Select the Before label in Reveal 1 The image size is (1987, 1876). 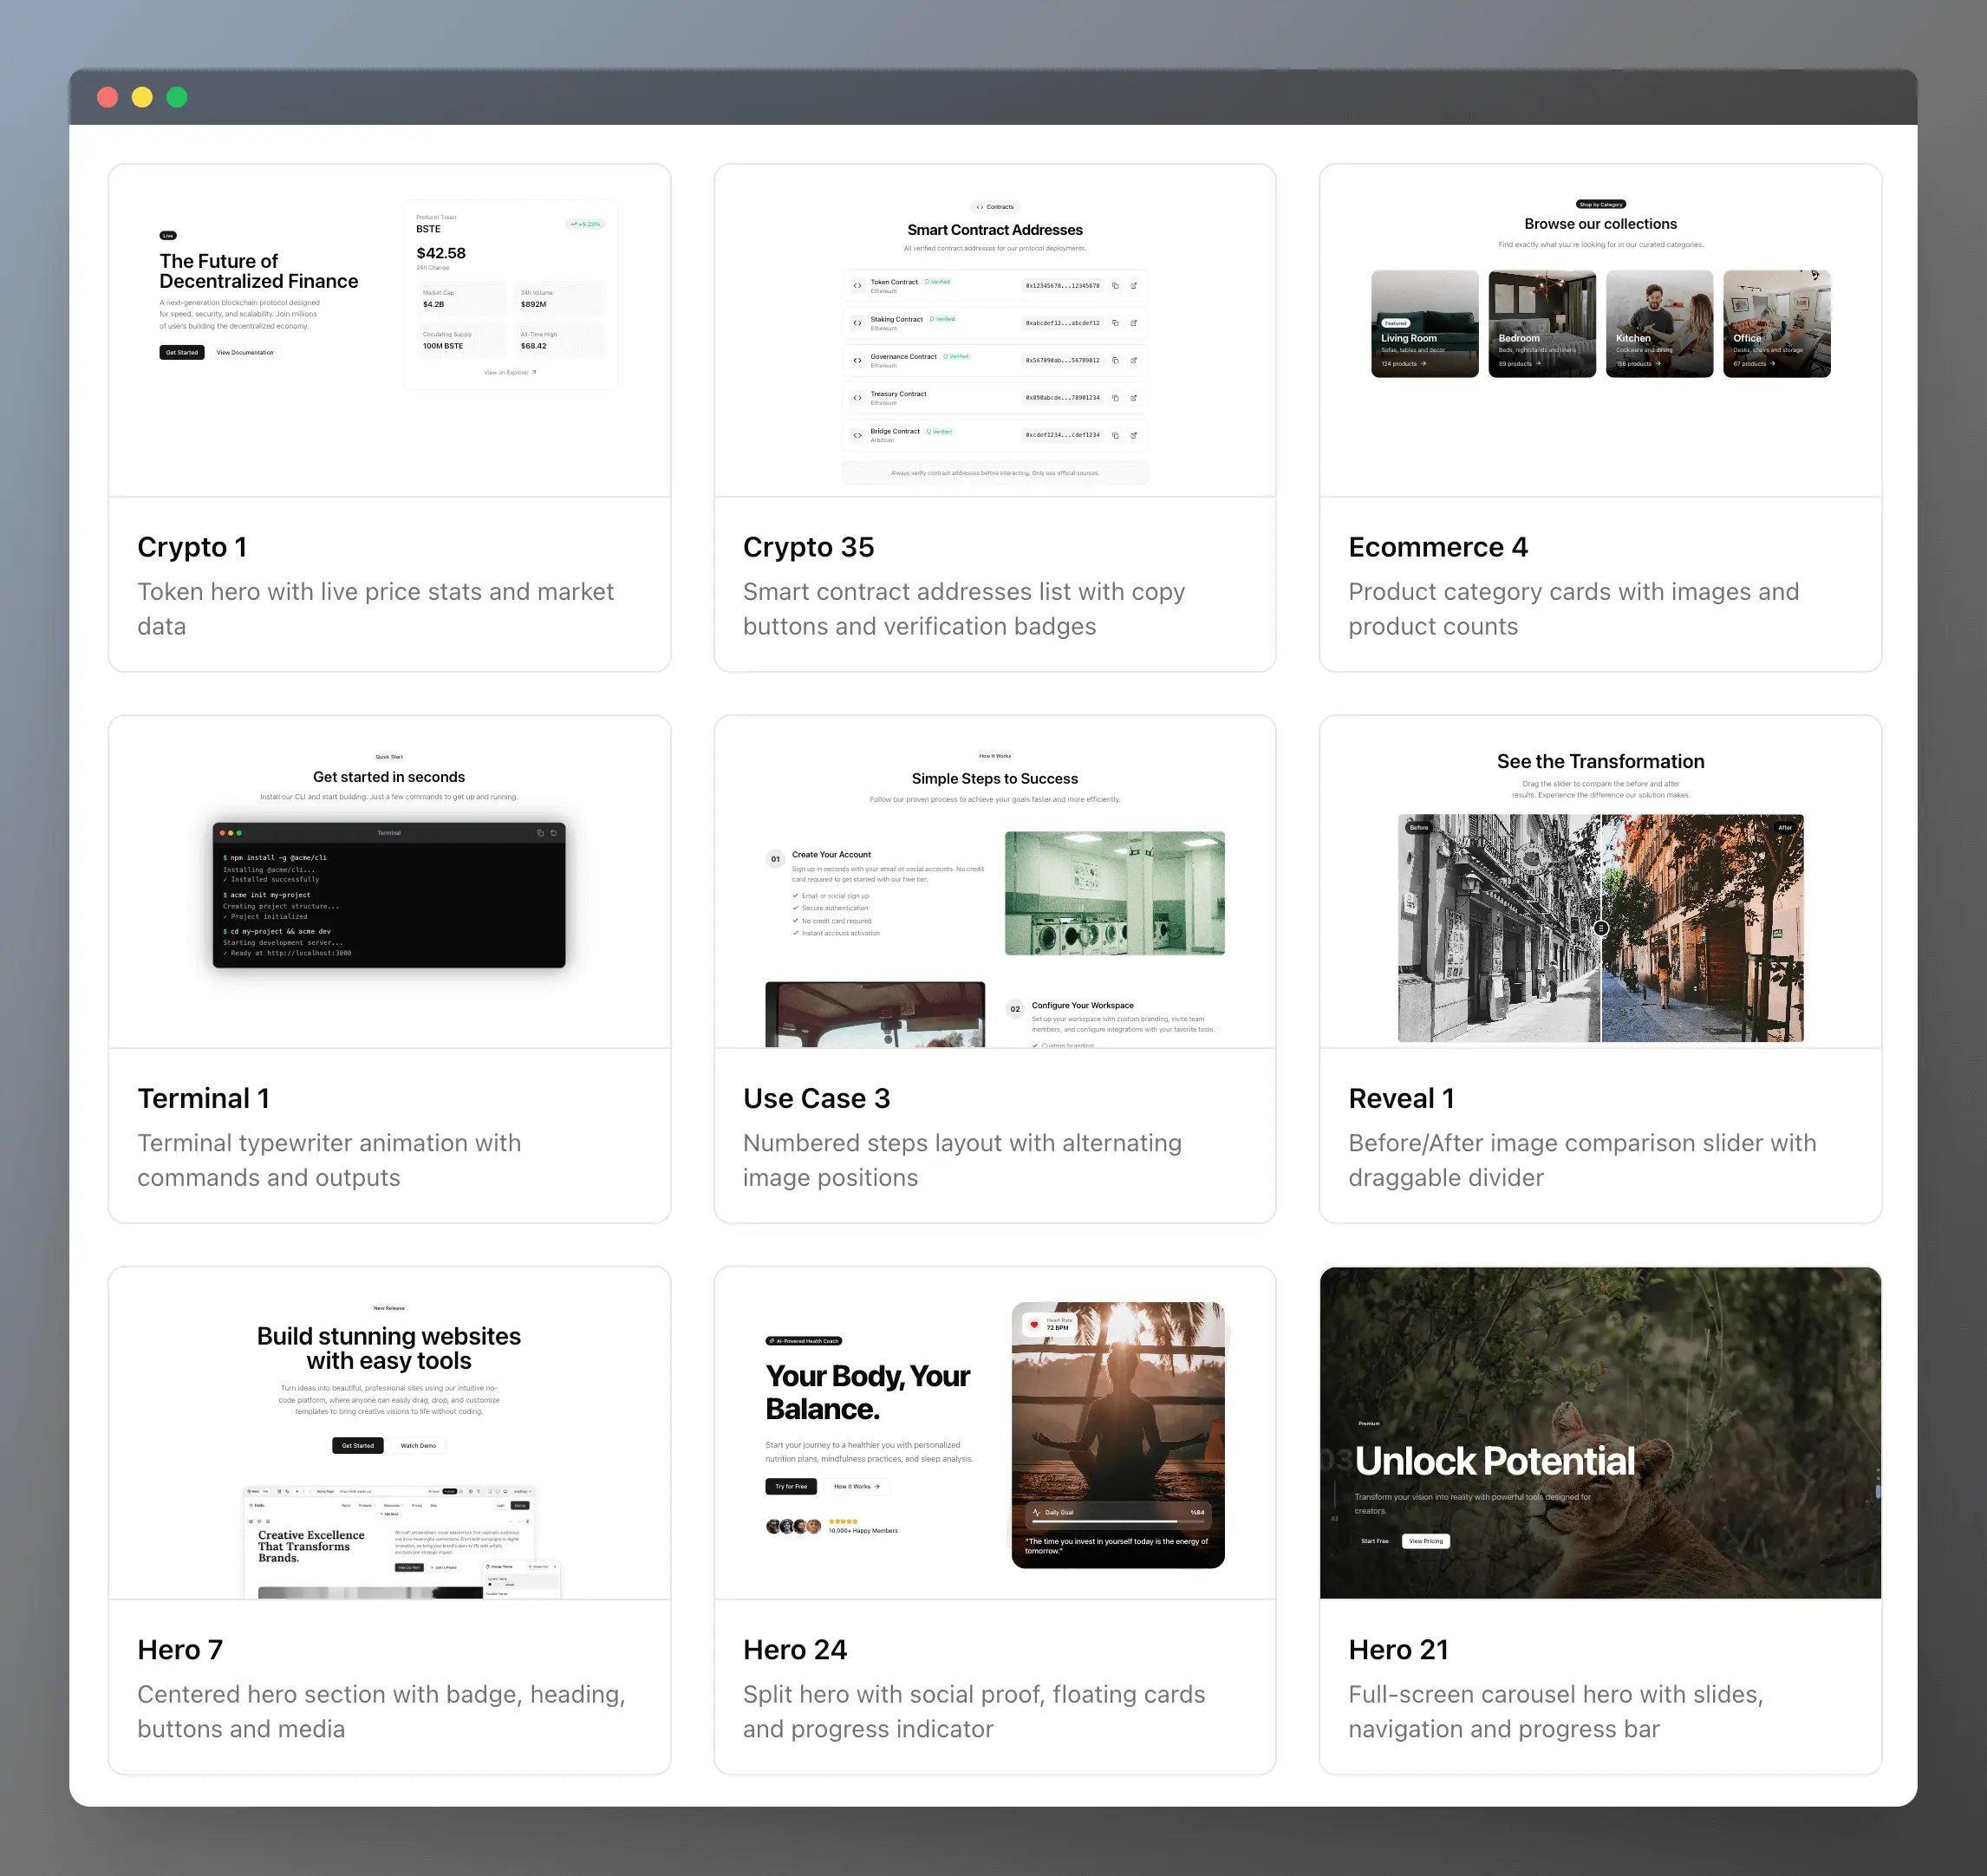[x=1417, y=828]
